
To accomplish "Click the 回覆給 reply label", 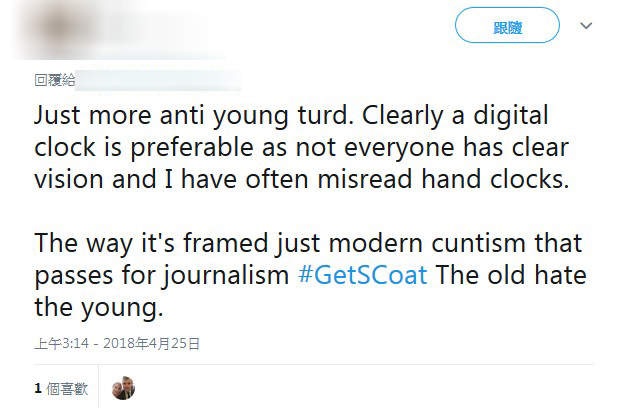I will [55, 78].
